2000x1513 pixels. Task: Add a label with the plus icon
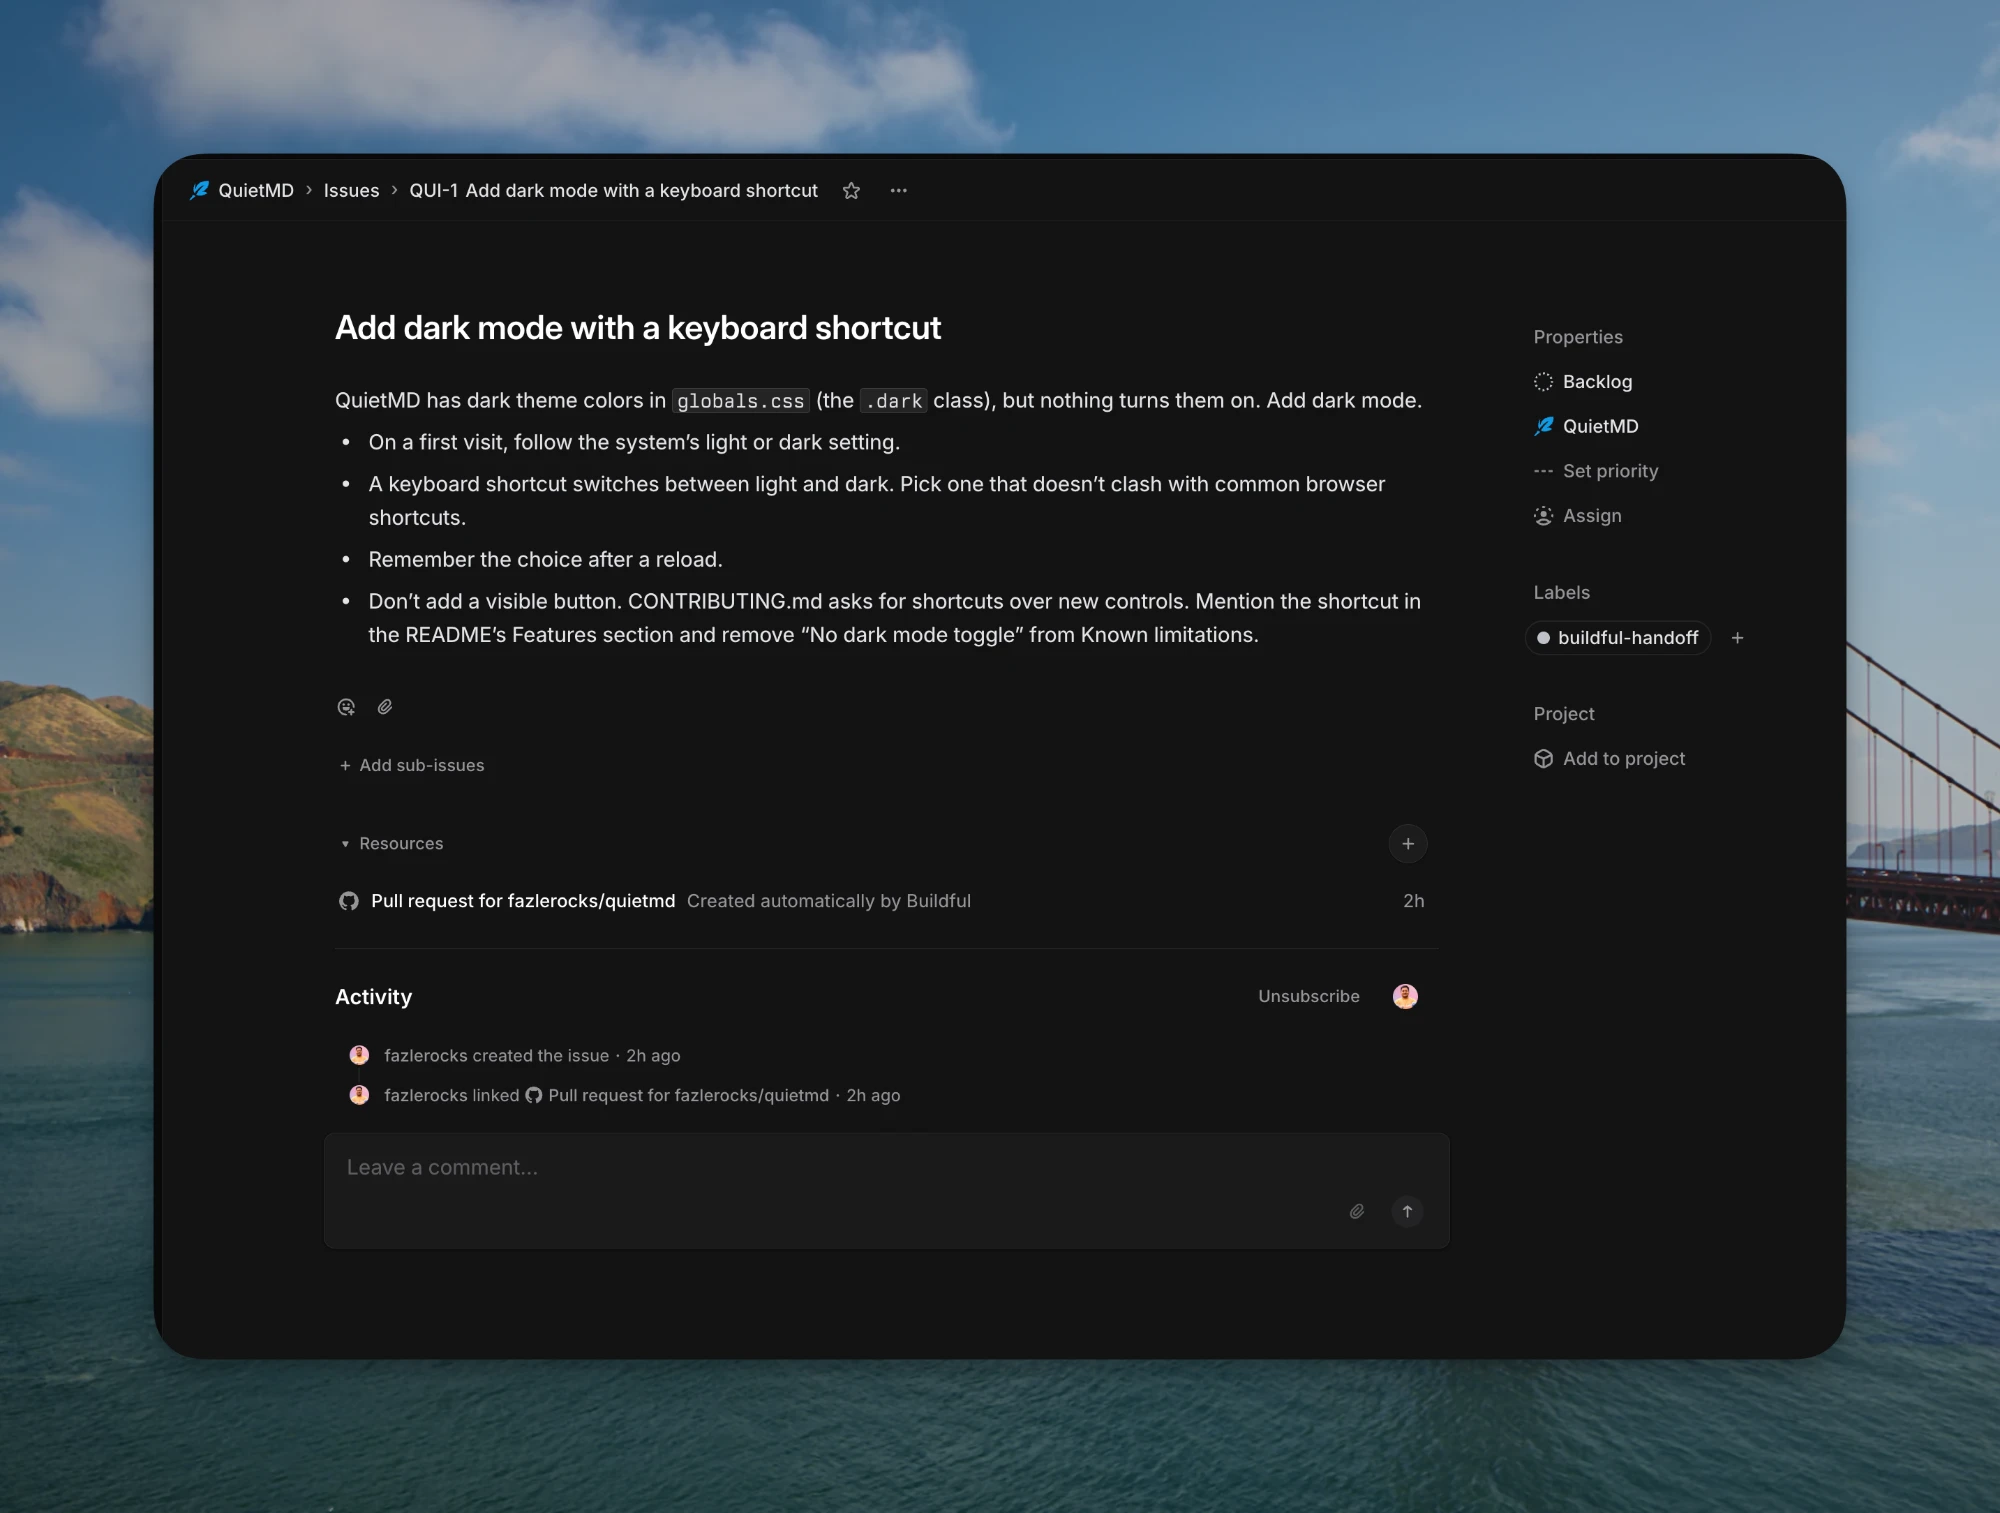click(1738, 638)
